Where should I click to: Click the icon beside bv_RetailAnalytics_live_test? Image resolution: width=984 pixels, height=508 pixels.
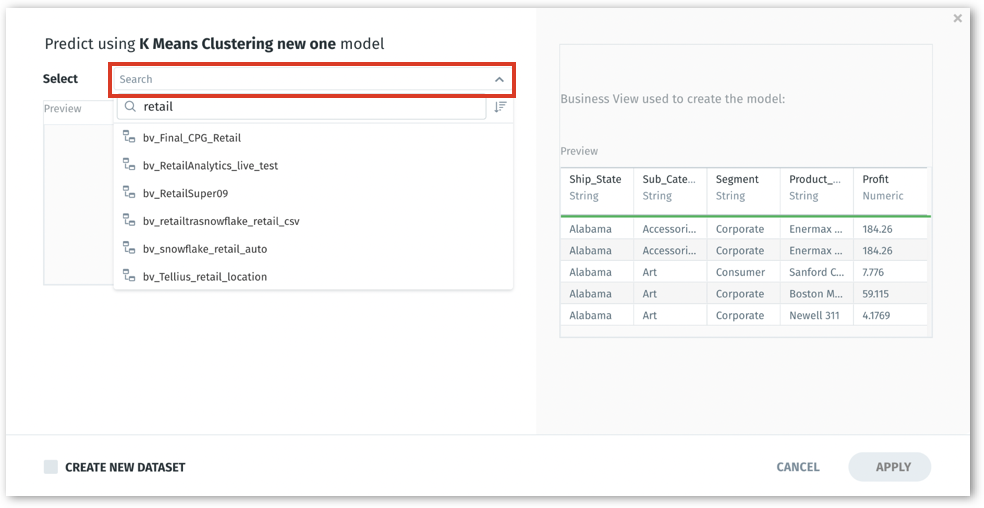click(x=129, y=165)
